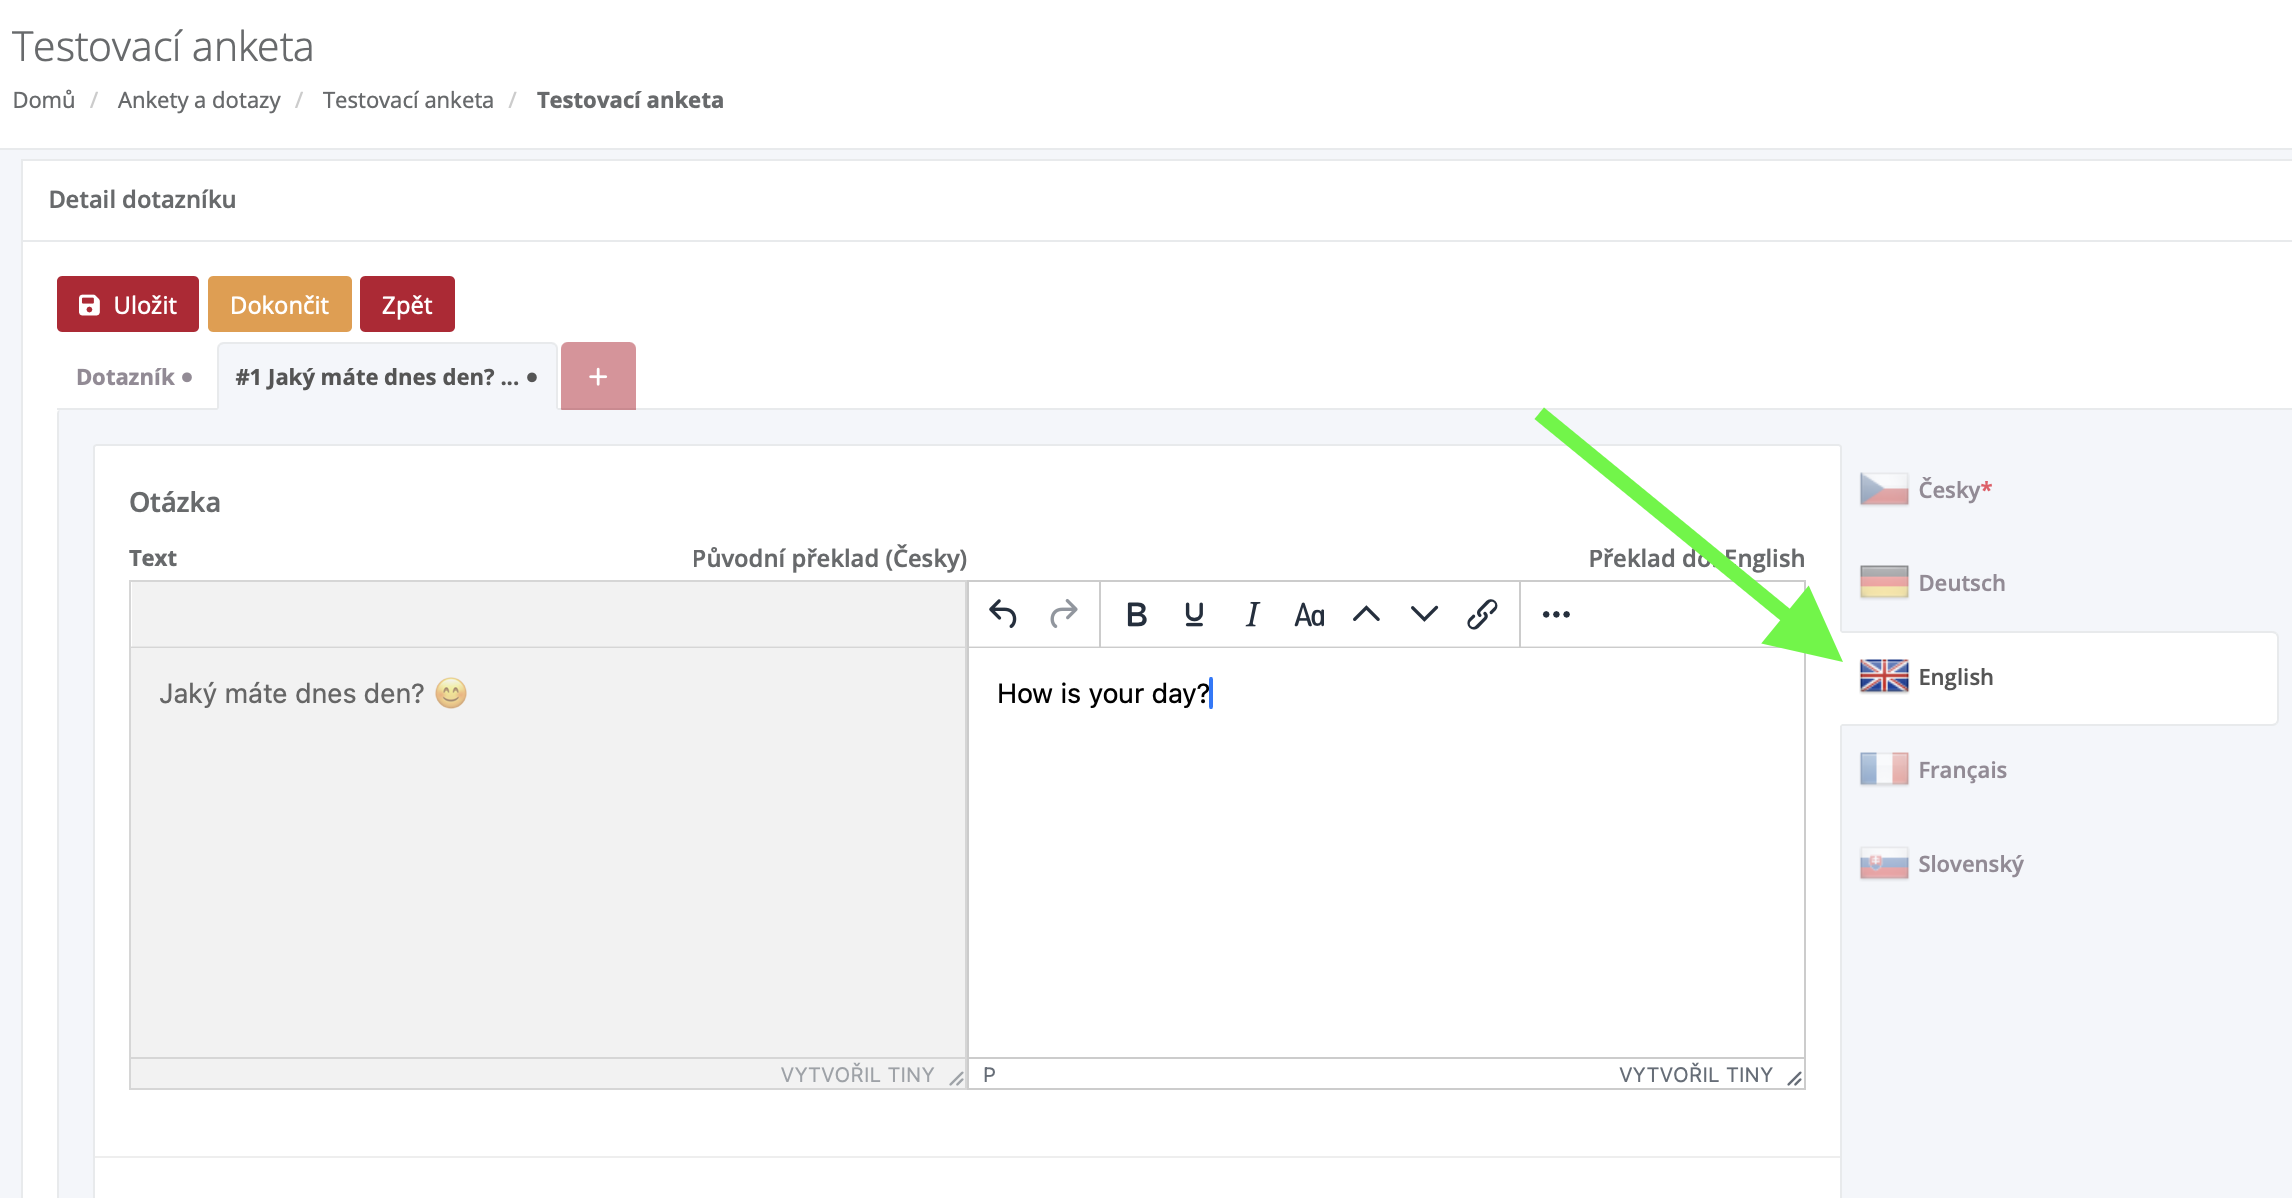Expand more options with three dots
This screenshot has width=2292, height=1198.
tap(1556, 614)
